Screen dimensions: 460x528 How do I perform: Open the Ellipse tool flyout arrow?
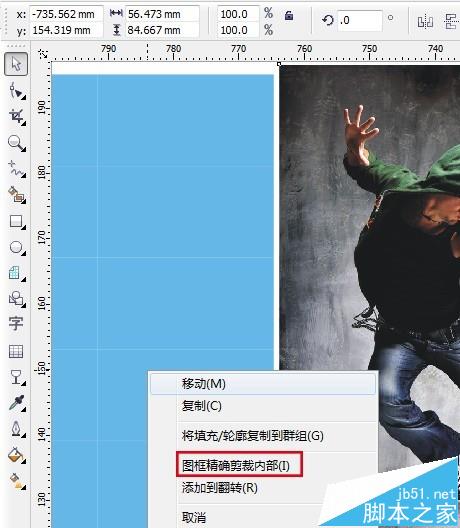click(x=23, y=254)
